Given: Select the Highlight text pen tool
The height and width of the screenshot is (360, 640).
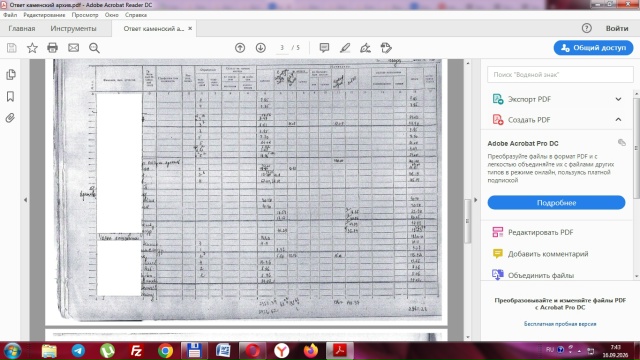Looking at the screenshot, I should (x=345, y=48).
